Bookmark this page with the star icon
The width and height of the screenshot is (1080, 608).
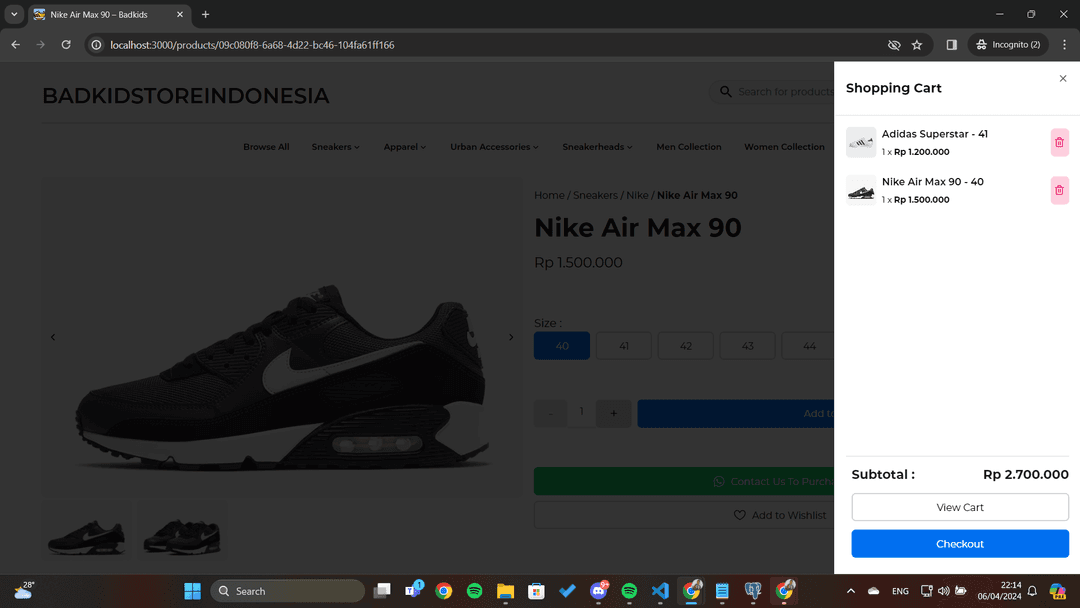tap(917, 45)
